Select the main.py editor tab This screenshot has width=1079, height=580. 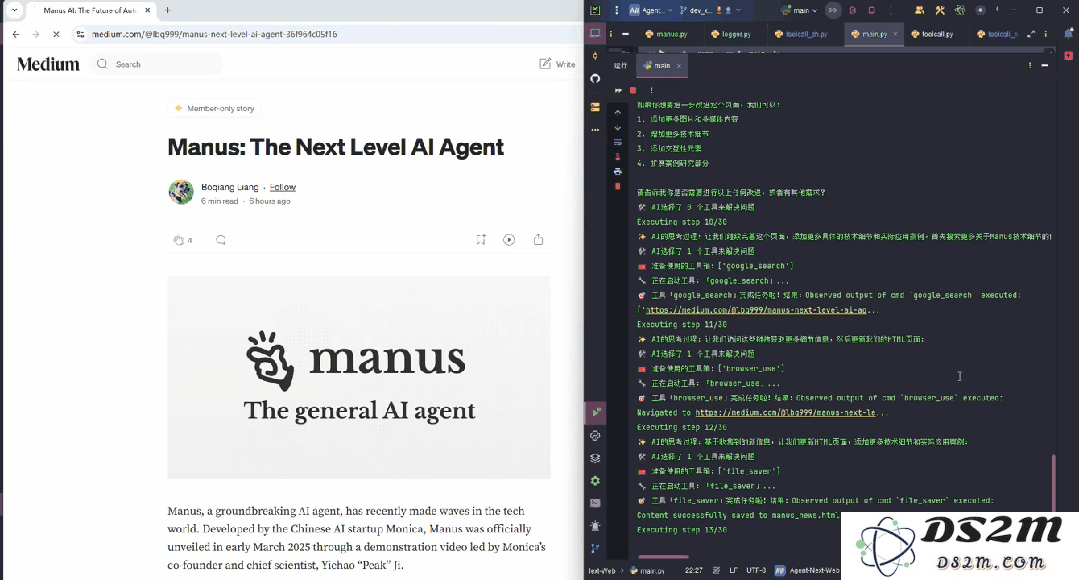pyautogui.click(x=873, y=34)
